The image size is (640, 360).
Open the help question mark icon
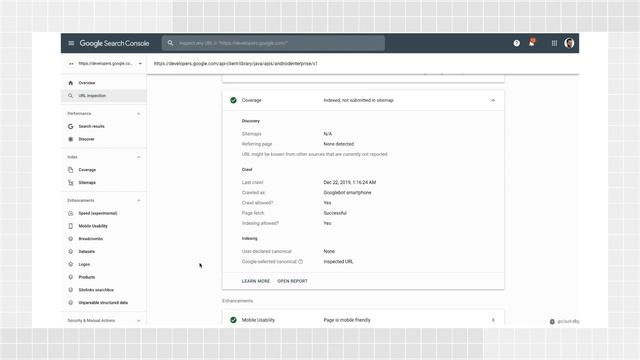516,43
